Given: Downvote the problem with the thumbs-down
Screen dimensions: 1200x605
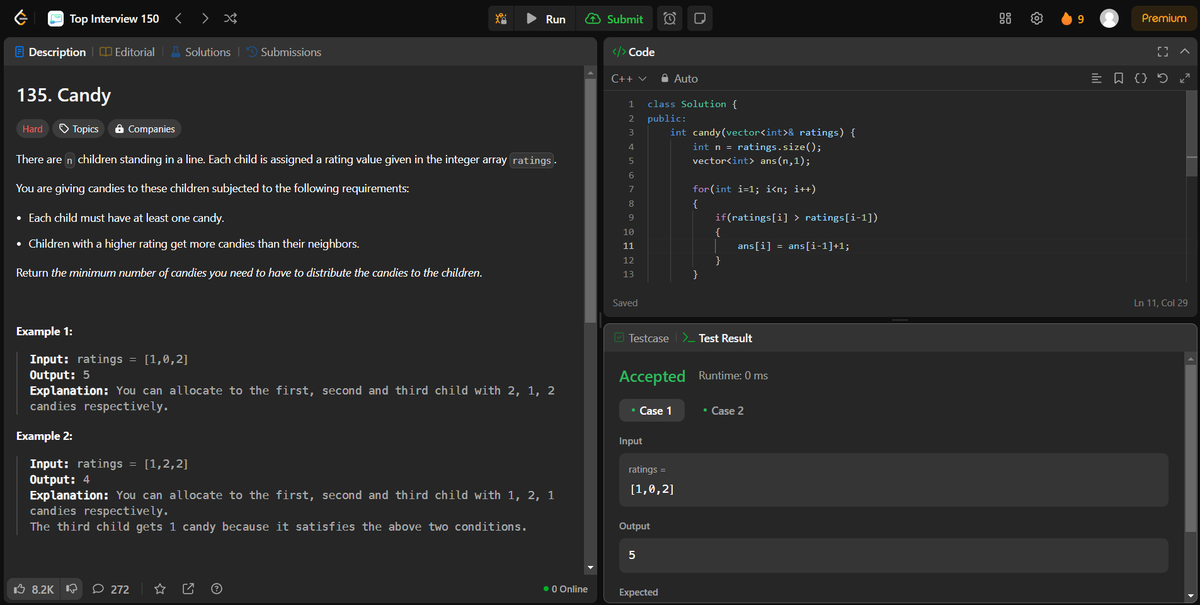Looking at the screenshot, I should point(71,589).
